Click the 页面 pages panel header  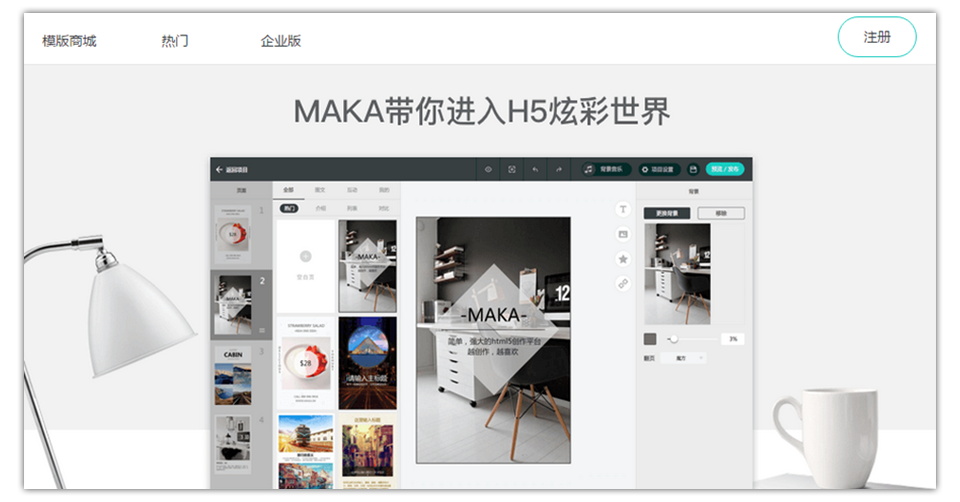click(241, 190)
